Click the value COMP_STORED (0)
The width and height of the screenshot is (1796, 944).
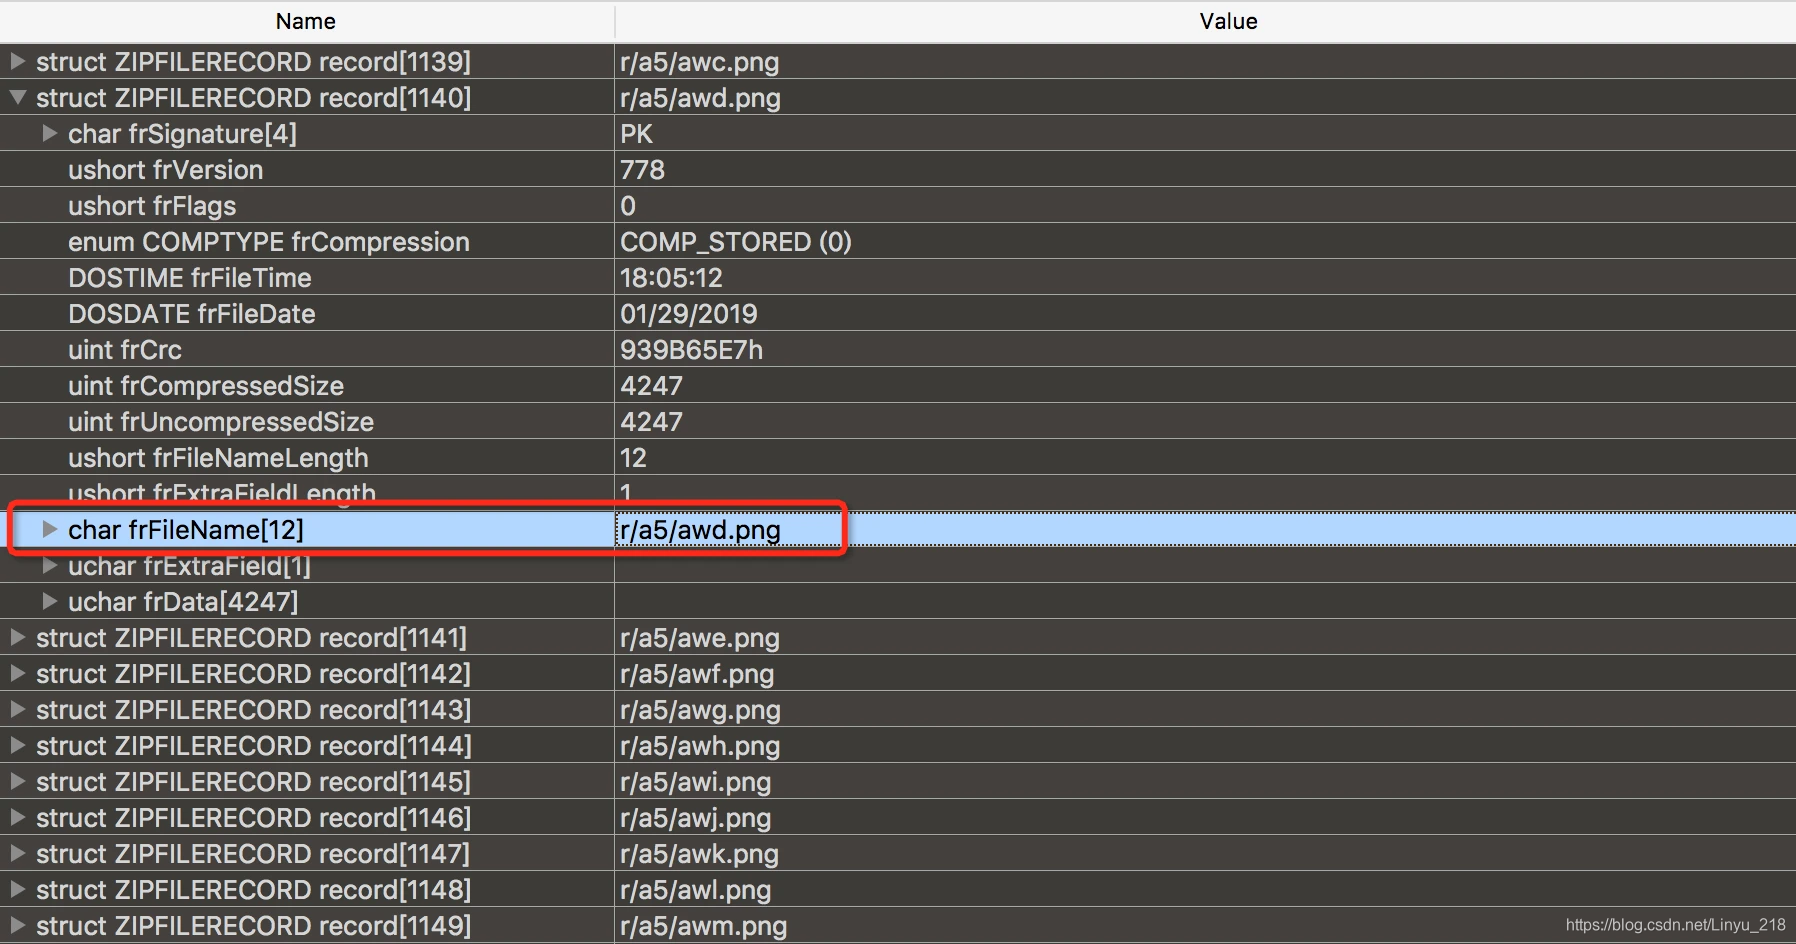[x=736, y=242]
